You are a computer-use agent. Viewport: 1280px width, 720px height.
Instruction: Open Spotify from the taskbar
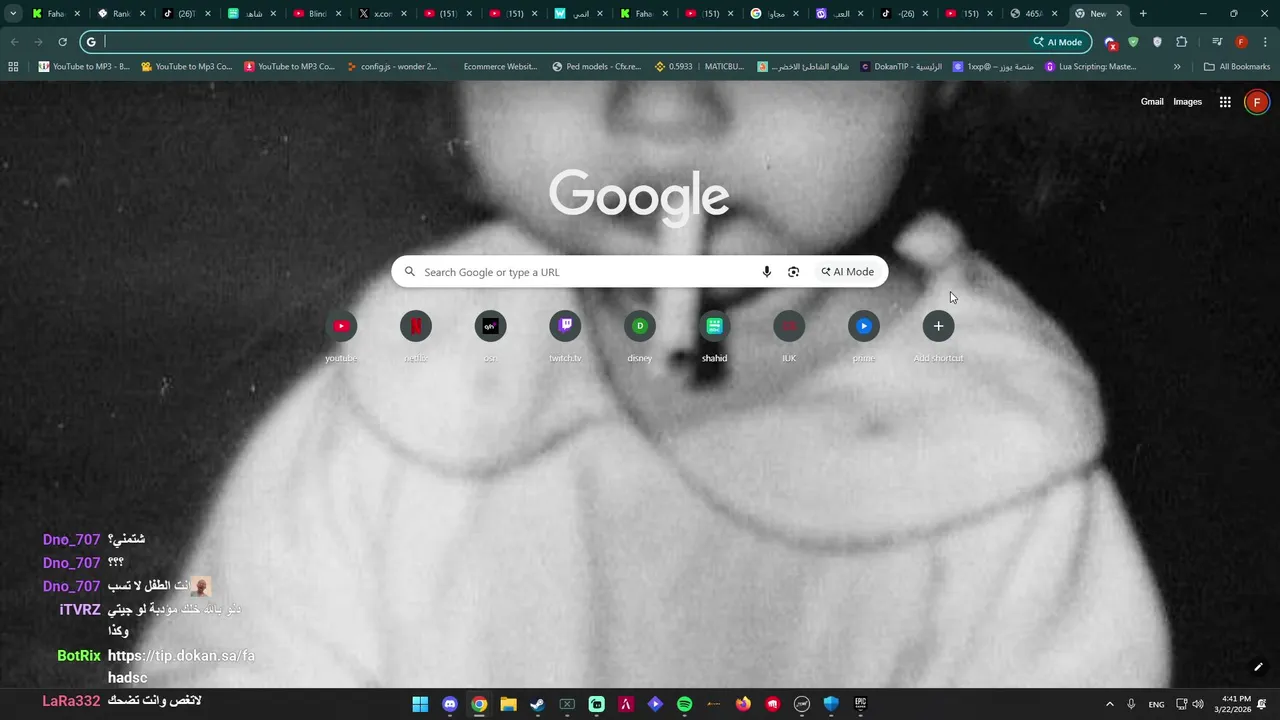[x=684, y=704]
